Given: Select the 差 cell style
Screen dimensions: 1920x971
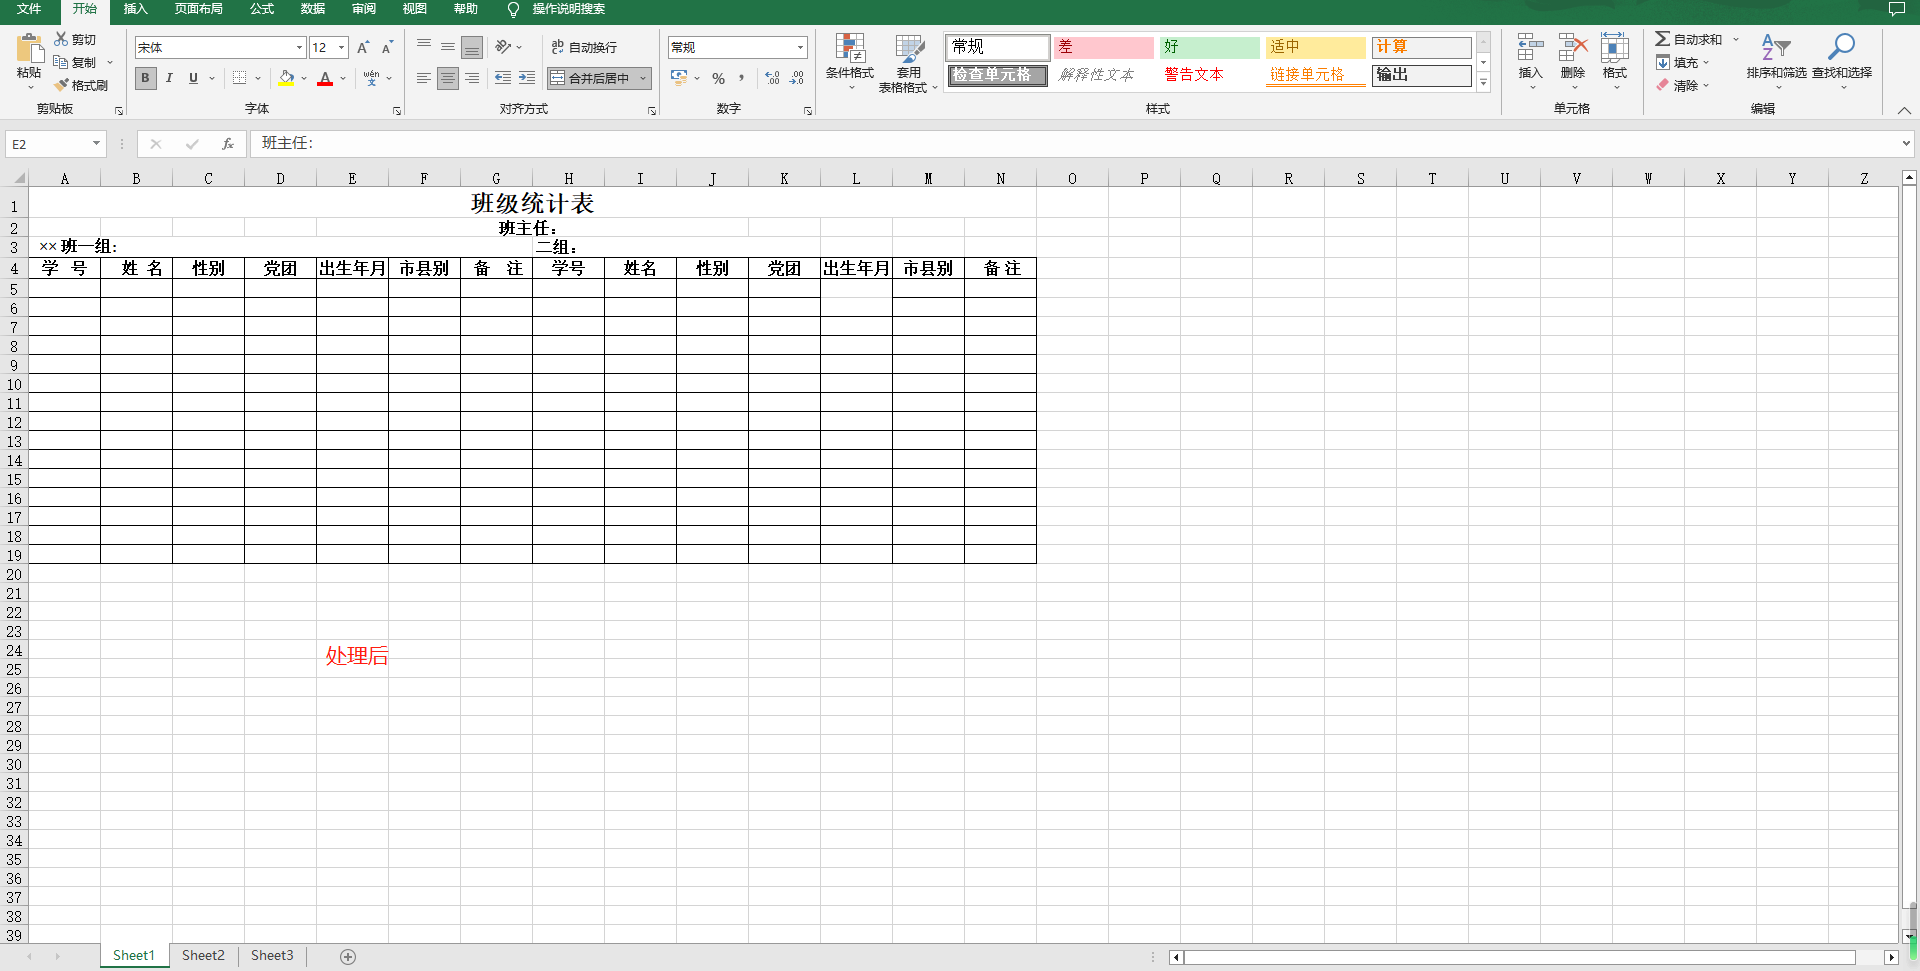Looking at the screenshot, I should [x=1104, y=46].
